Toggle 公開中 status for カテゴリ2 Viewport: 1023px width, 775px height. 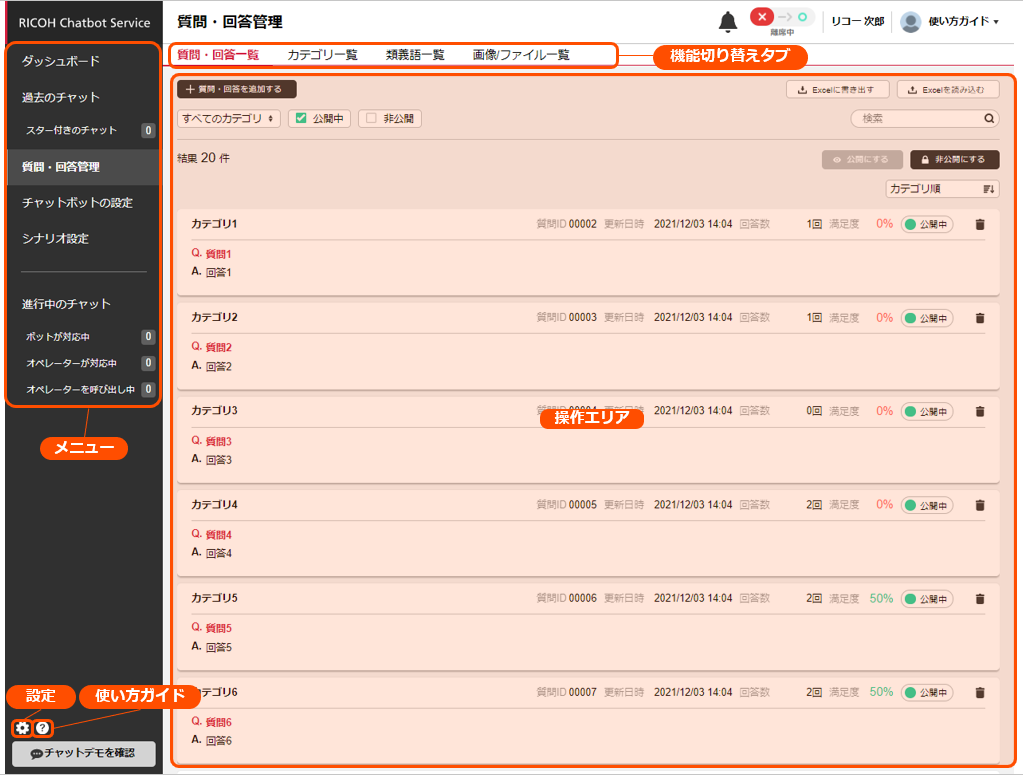coord(926,318)
